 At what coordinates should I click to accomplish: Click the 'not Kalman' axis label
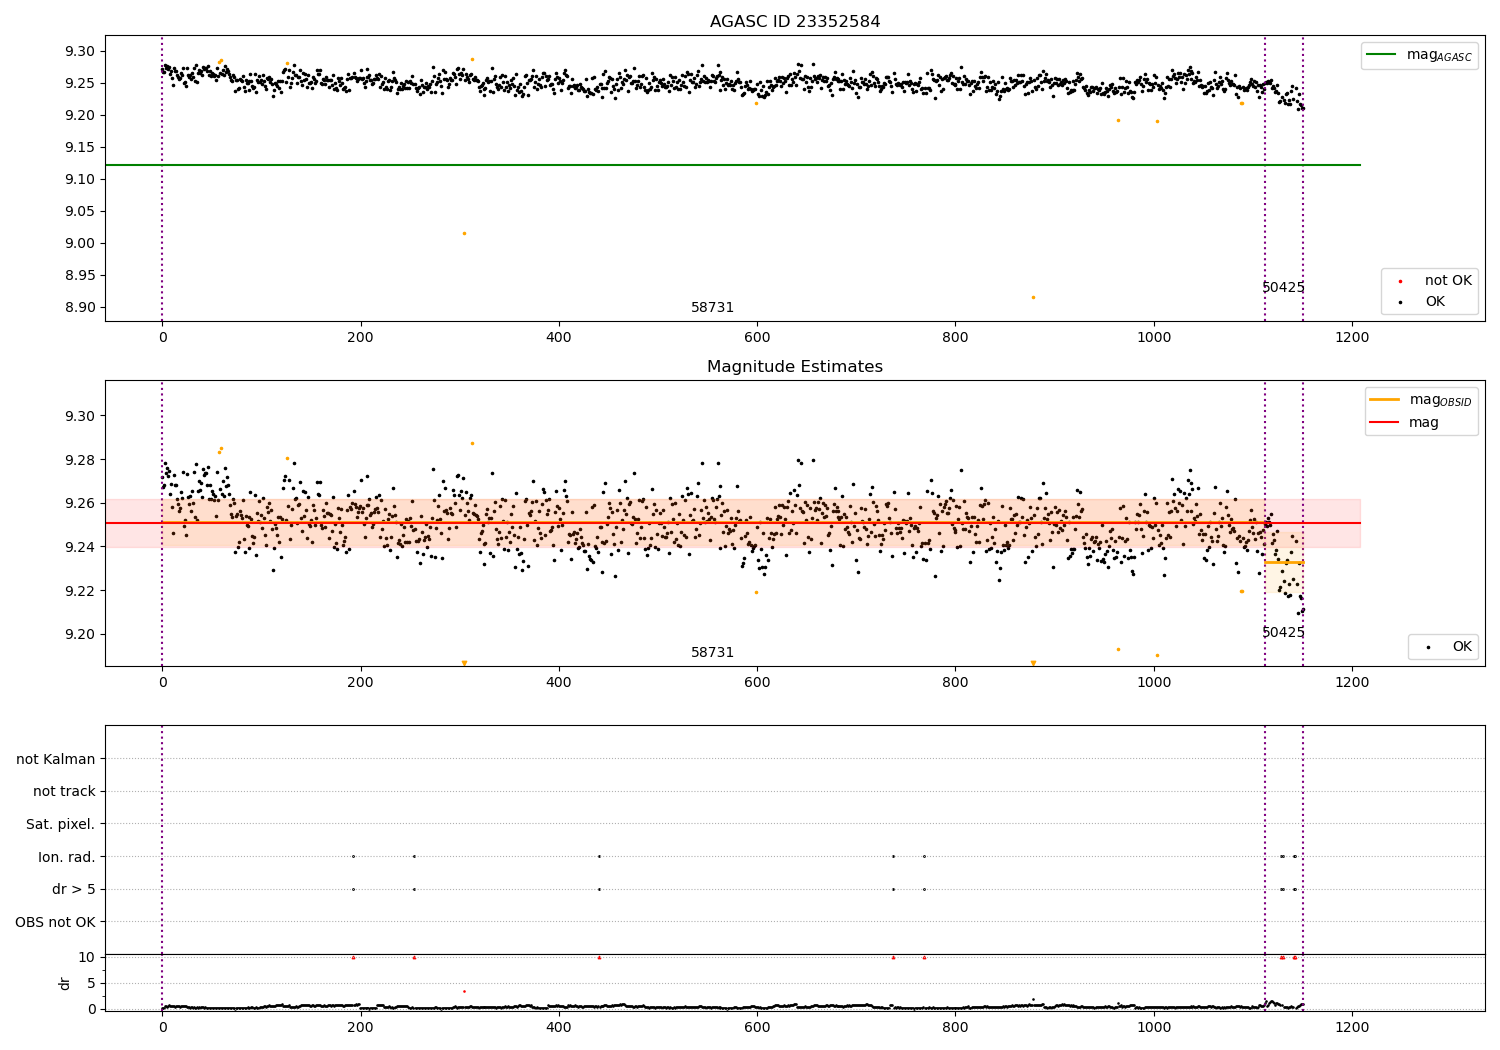56,760
